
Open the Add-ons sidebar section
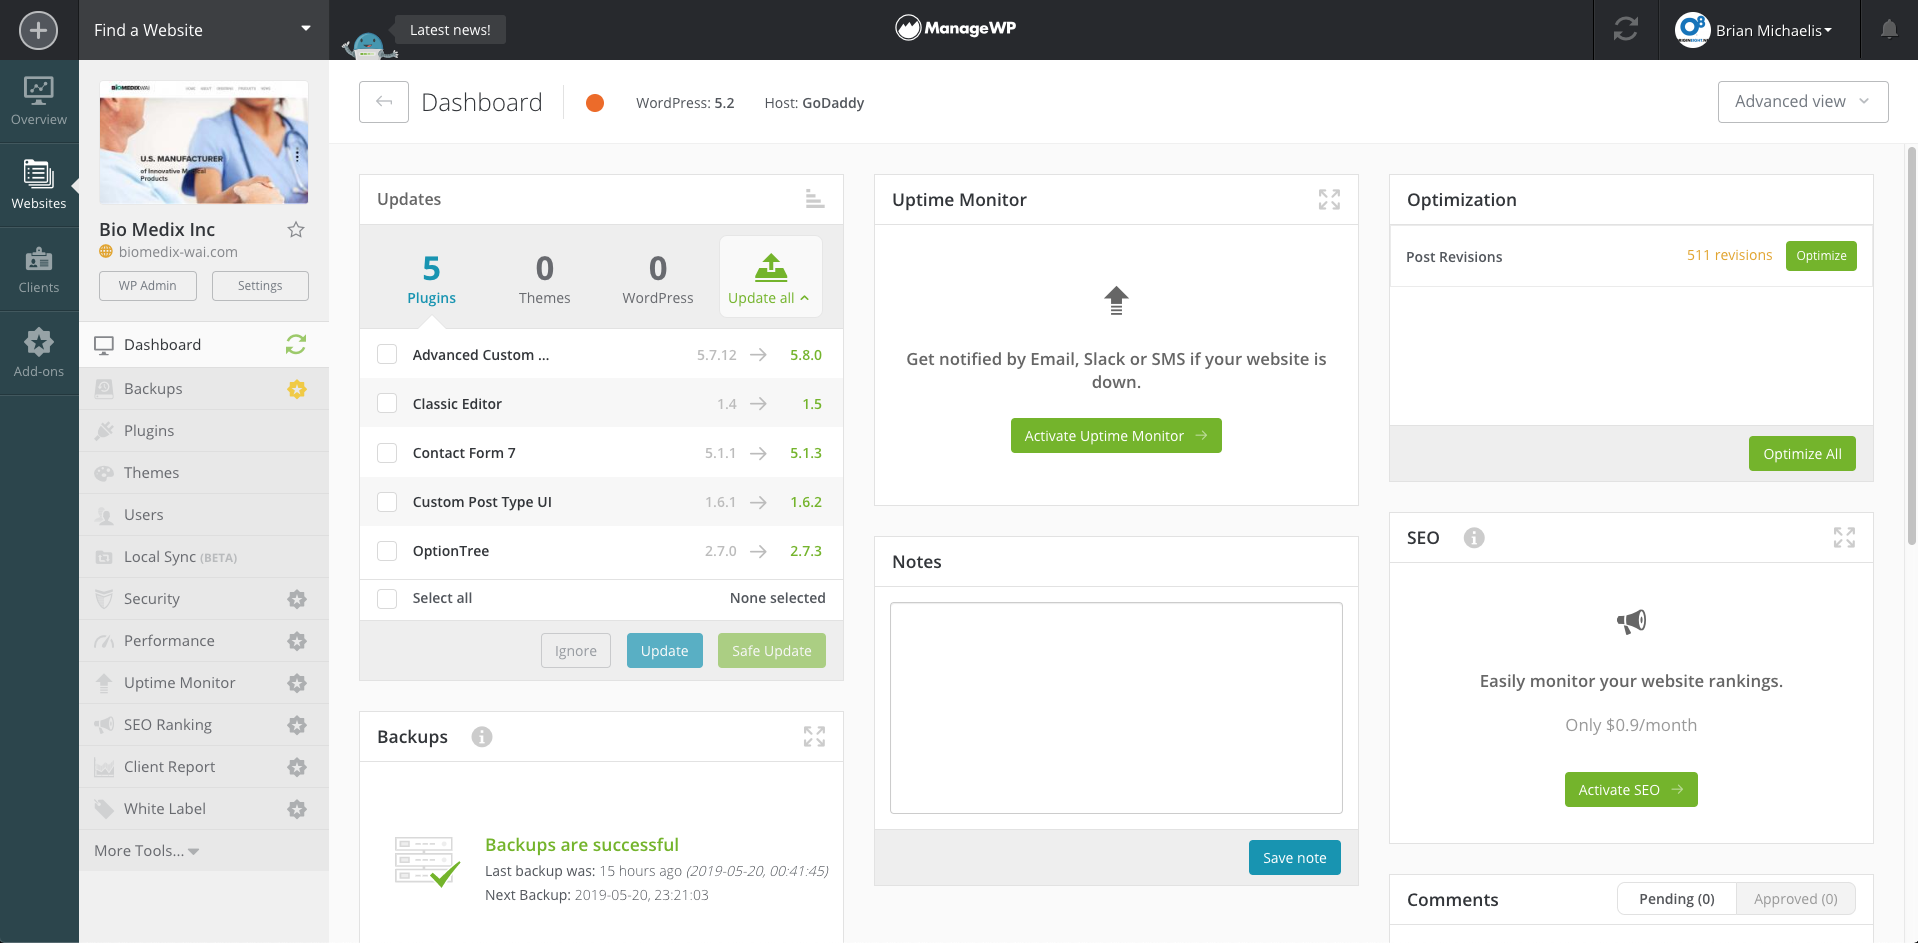coord(39,354)
